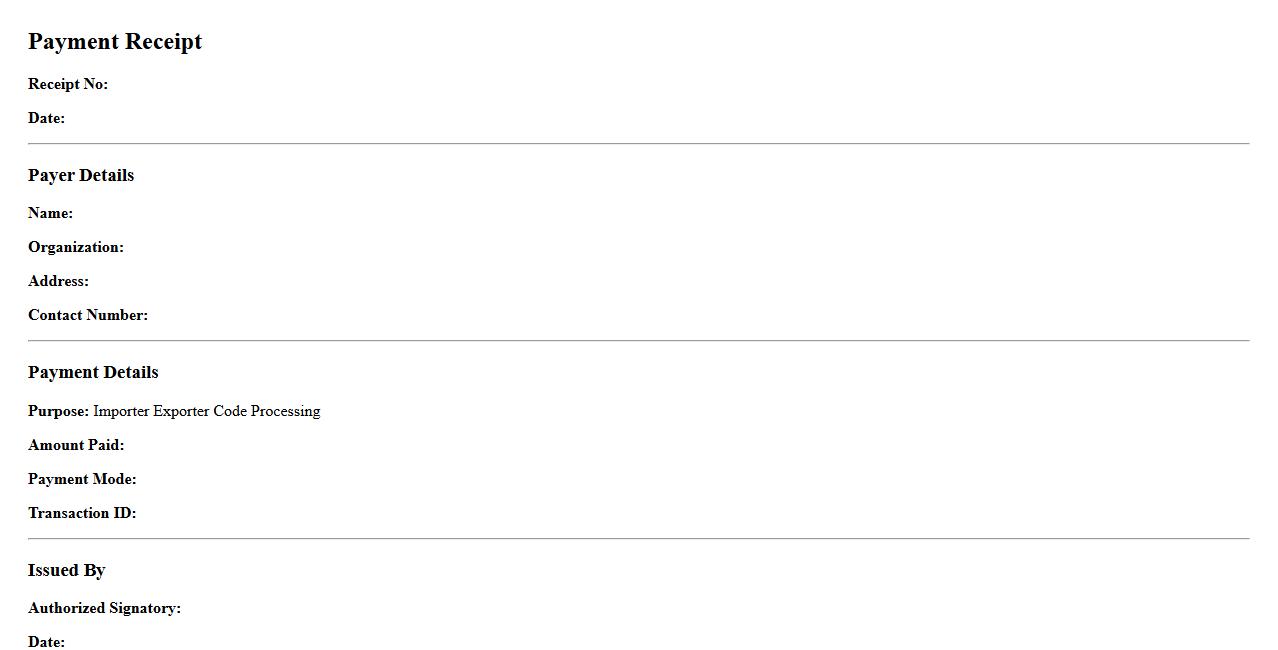This screenshot has height=650, width=1278.
Task: Click the Receipt No label
Action: [68, 84]
